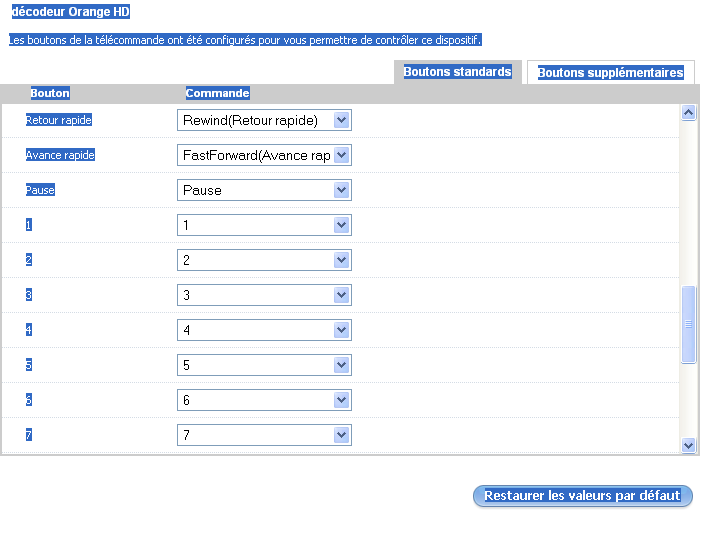The height and width of the screenshot is (550, 704).
Task: Click the vertical scrollbar thumb
Action: point(688,324)
